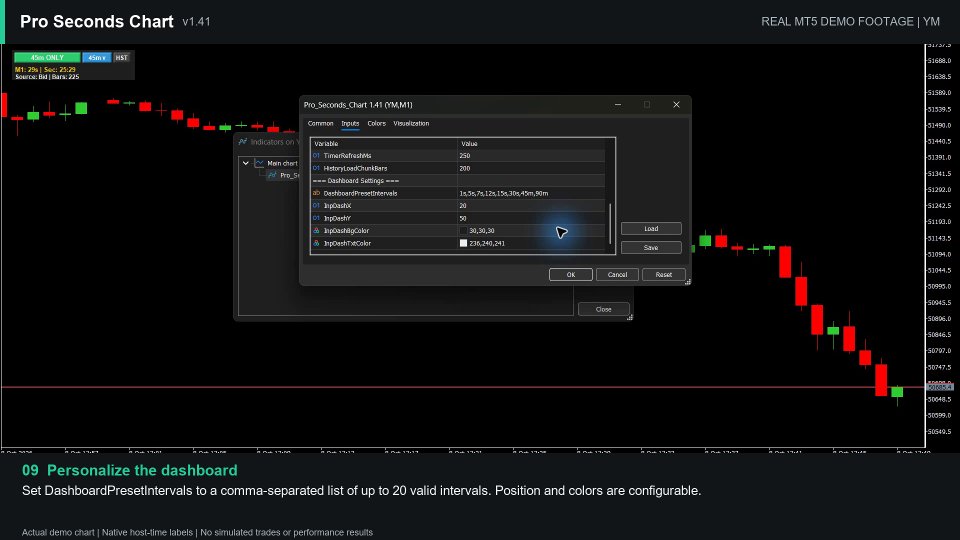Click the Main chart icon in Indicators window
The height and width of the screenshot is (540, 960).
[259, 163]
